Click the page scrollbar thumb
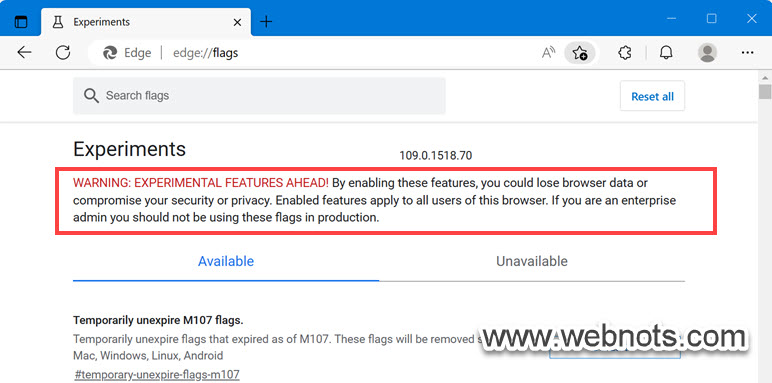Viewport: 772px width, 383px height. 765,92
